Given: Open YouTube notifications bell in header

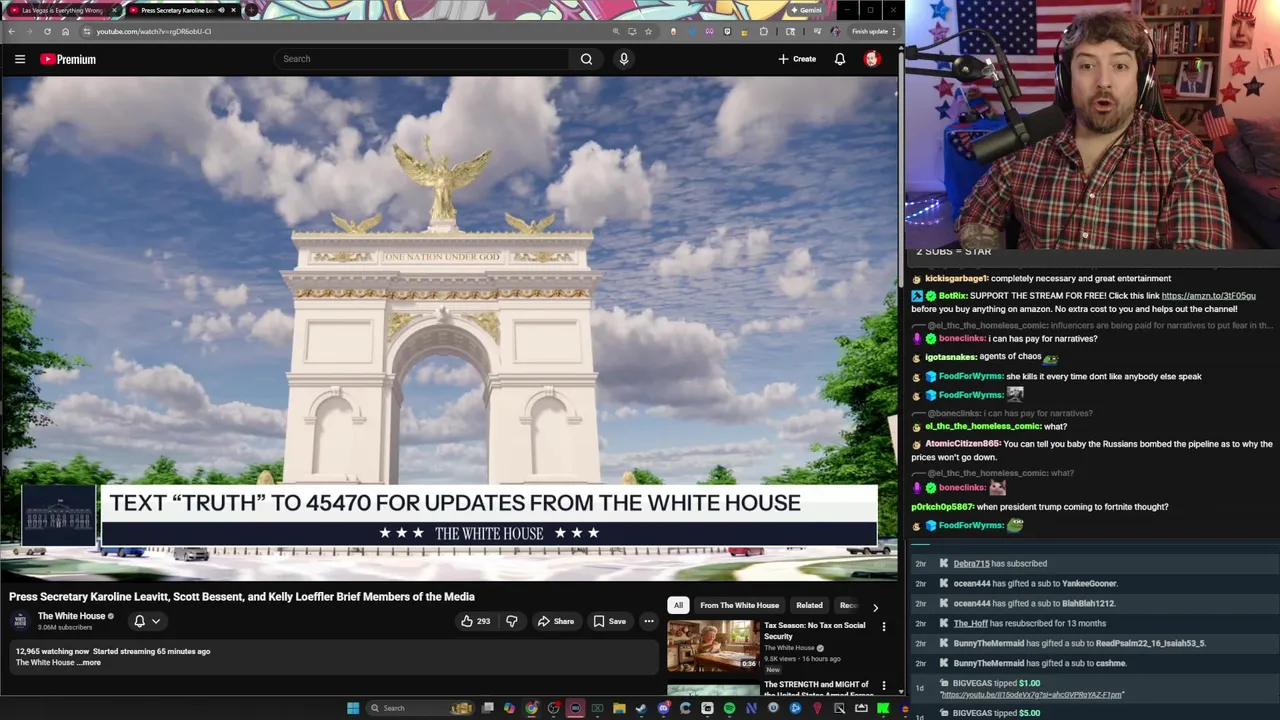Looking at the screenshot, I should point(840,59).
